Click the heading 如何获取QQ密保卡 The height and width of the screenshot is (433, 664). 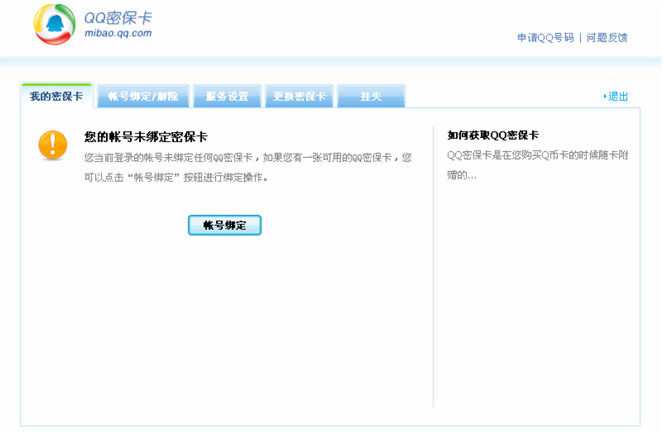(x=493, y=135)
